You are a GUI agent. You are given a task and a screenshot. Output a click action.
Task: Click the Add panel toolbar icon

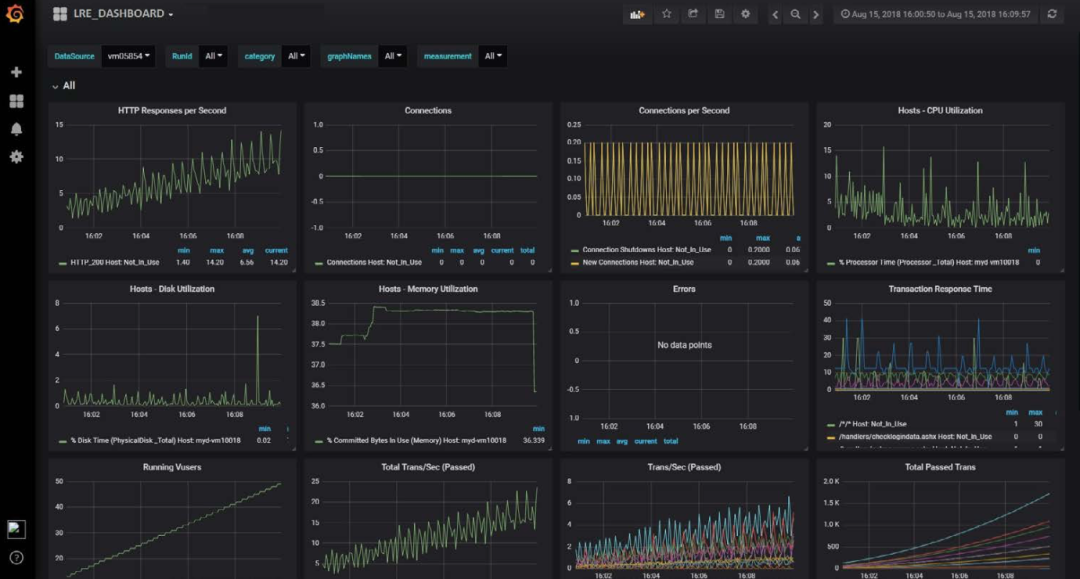(x=637, y=14)
